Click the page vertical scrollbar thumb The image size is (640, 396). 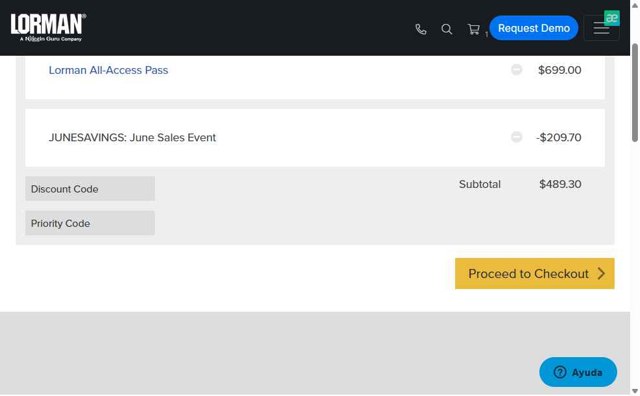click(x=635, y=93)
